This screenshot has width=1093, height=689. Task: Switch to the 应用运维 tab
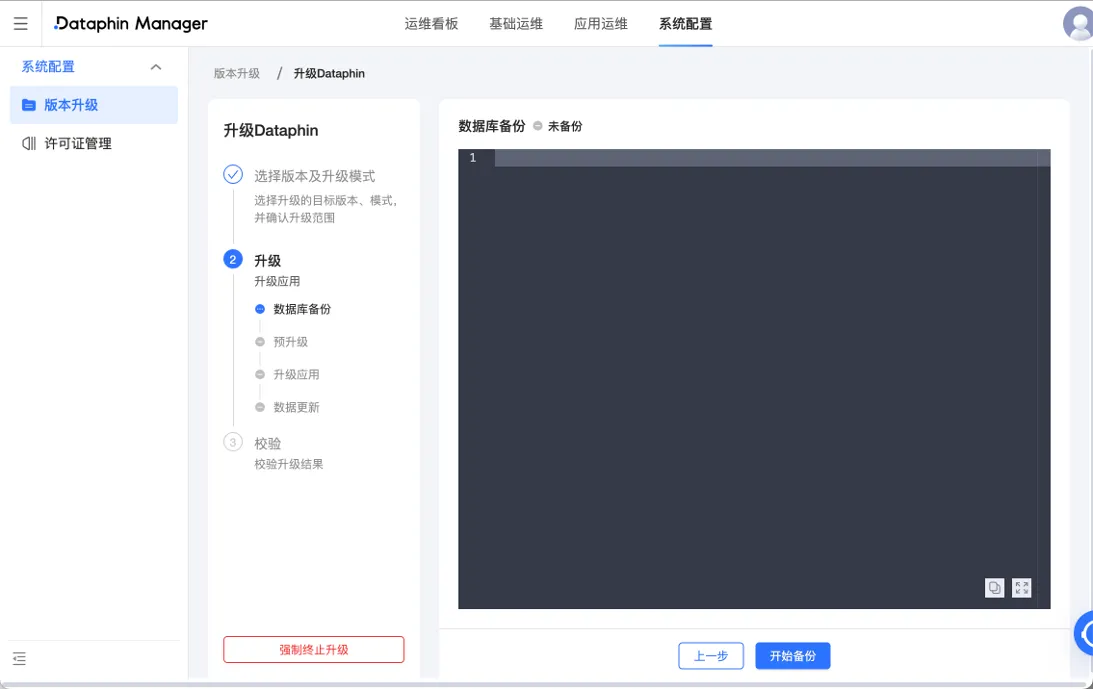(601, 24)
